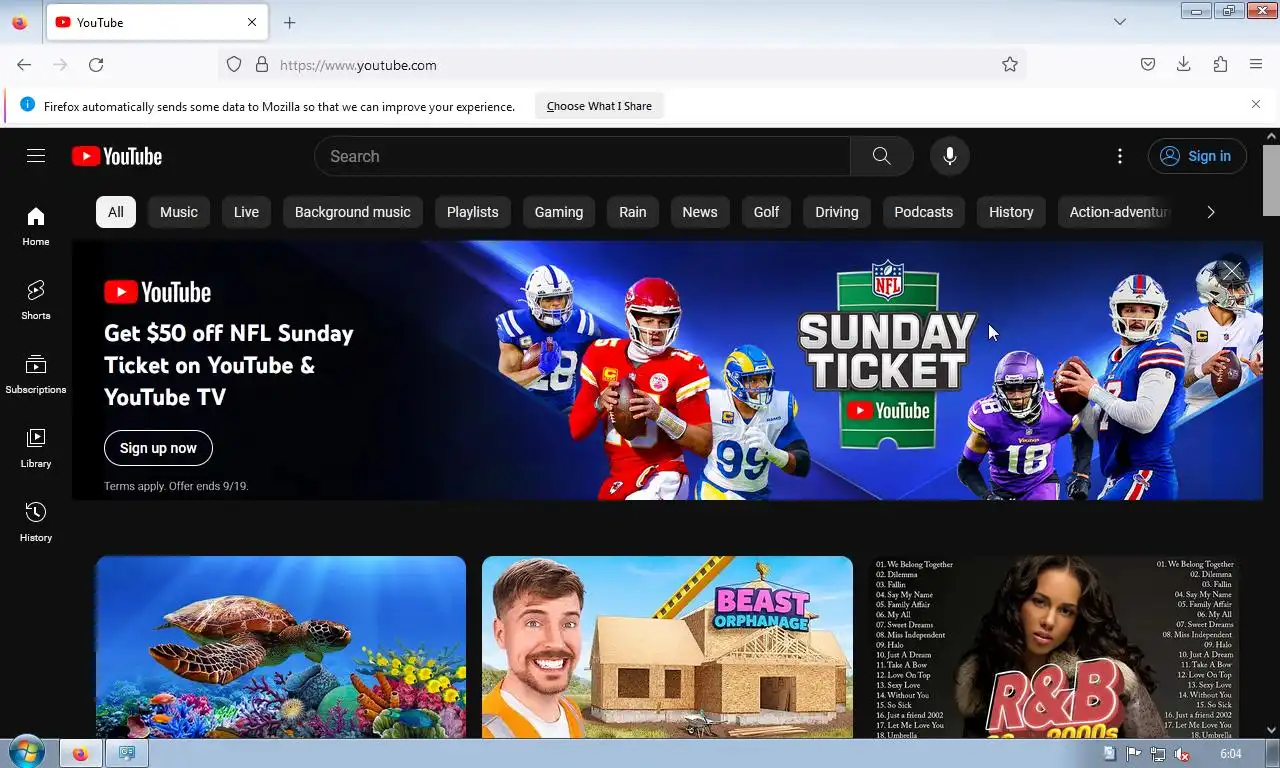List all tabs dropdown arrow

1120,22
